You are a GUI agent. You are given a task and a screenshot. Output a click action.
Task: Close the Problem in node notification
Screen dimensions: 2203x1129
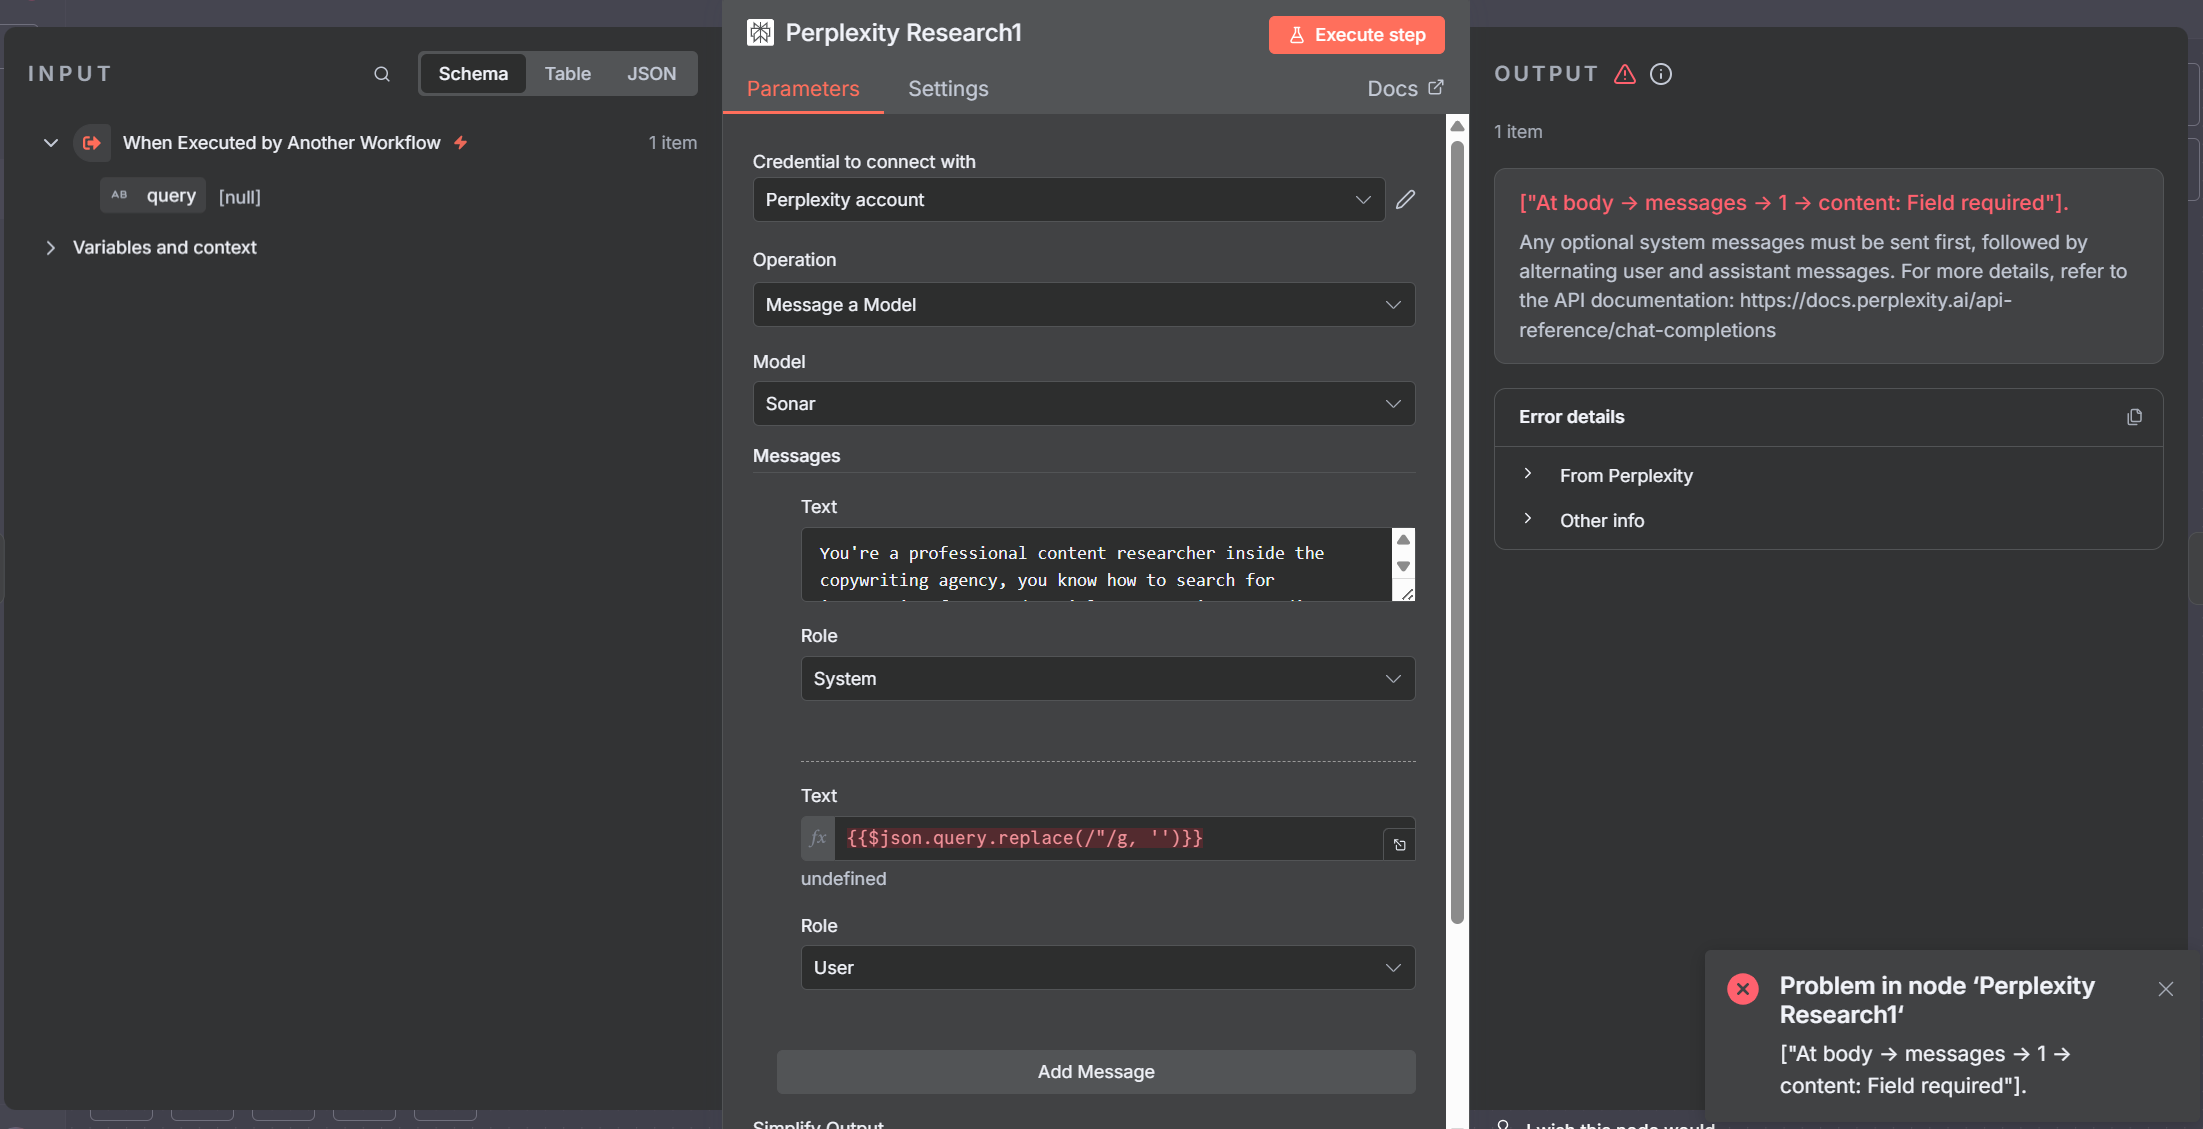(x=2166, y=989)
